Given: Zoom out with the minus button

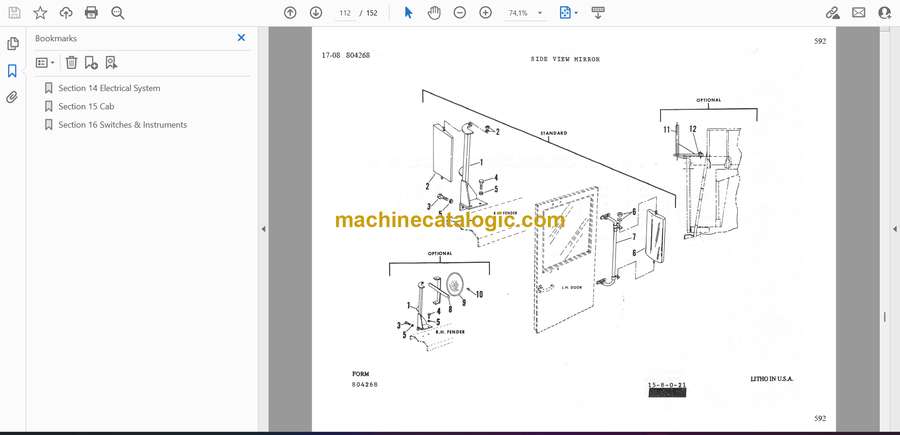Looking at the screenshot, I should [460, 13].
